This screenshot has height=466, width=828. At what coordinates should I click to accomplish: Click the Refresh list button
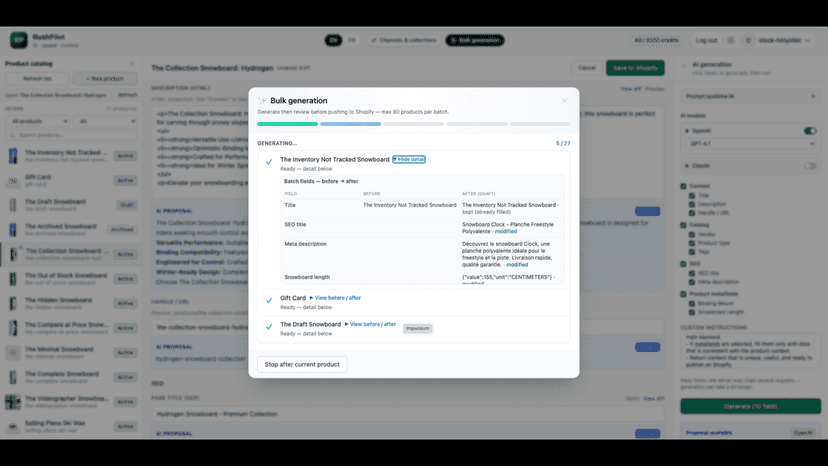[x=37, y=79]
